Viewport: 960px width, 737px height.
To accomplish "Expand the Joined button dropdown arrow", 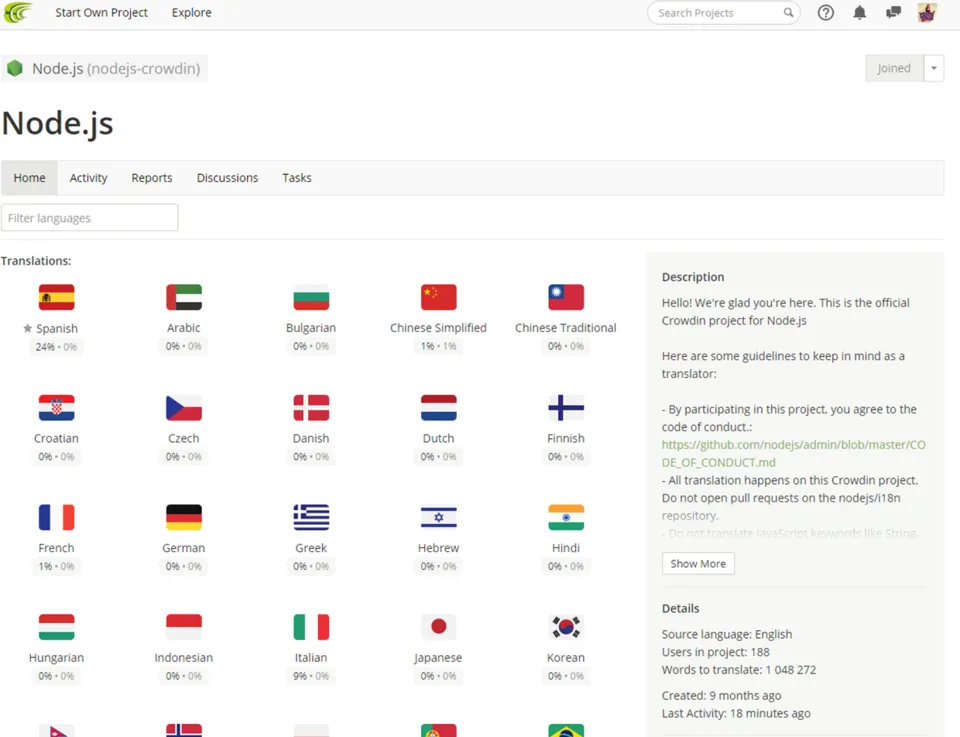I will pos(934,68).
